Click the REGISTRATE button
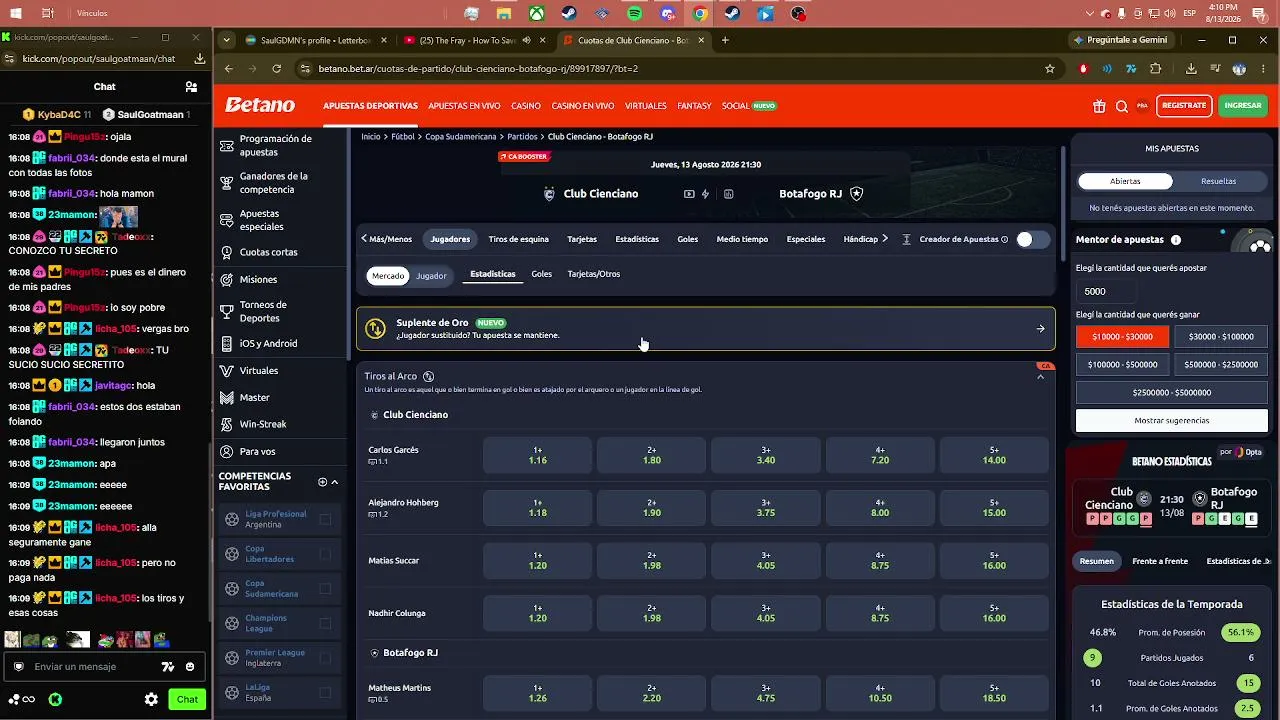This screenshot has height=720, width=1280. pos(1184,105)
